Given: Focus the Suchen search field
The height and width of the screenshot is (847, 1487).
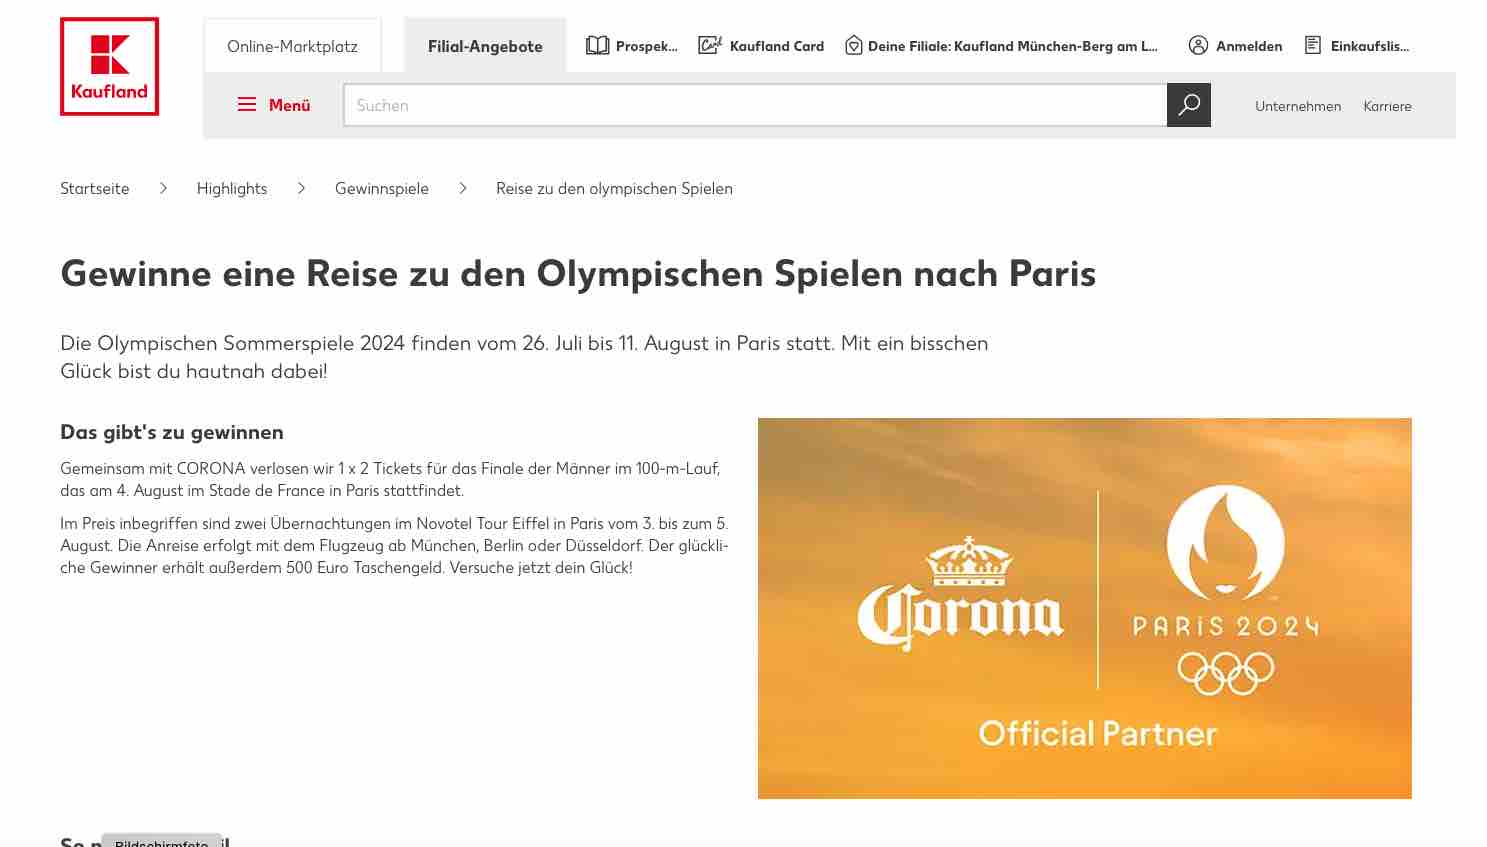Looking at the screenshot, I should tap(755, 105).
